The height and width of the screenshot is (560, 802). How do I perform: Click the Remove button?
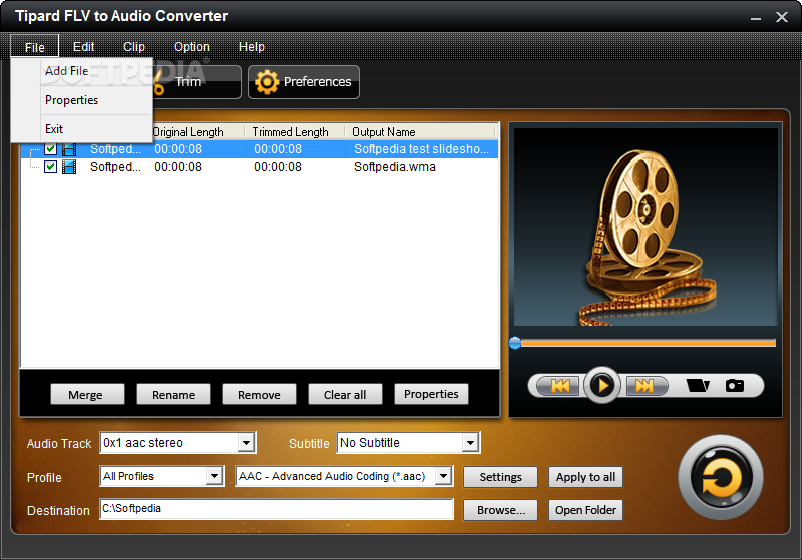tap(259, 395)
